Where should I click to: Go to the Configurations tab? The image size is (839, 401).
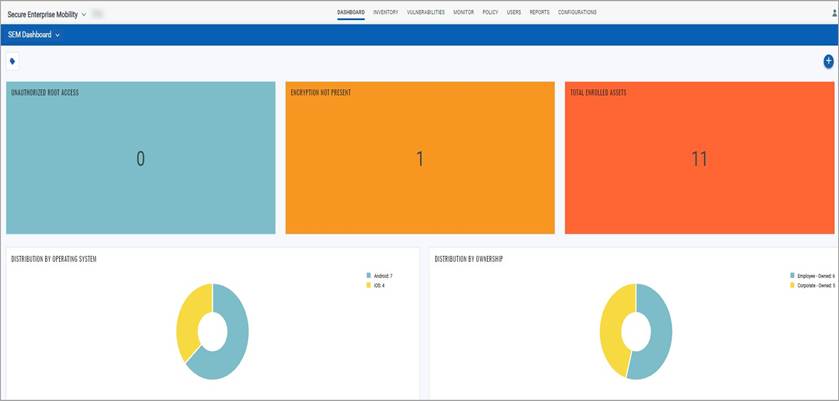point(577,12)
